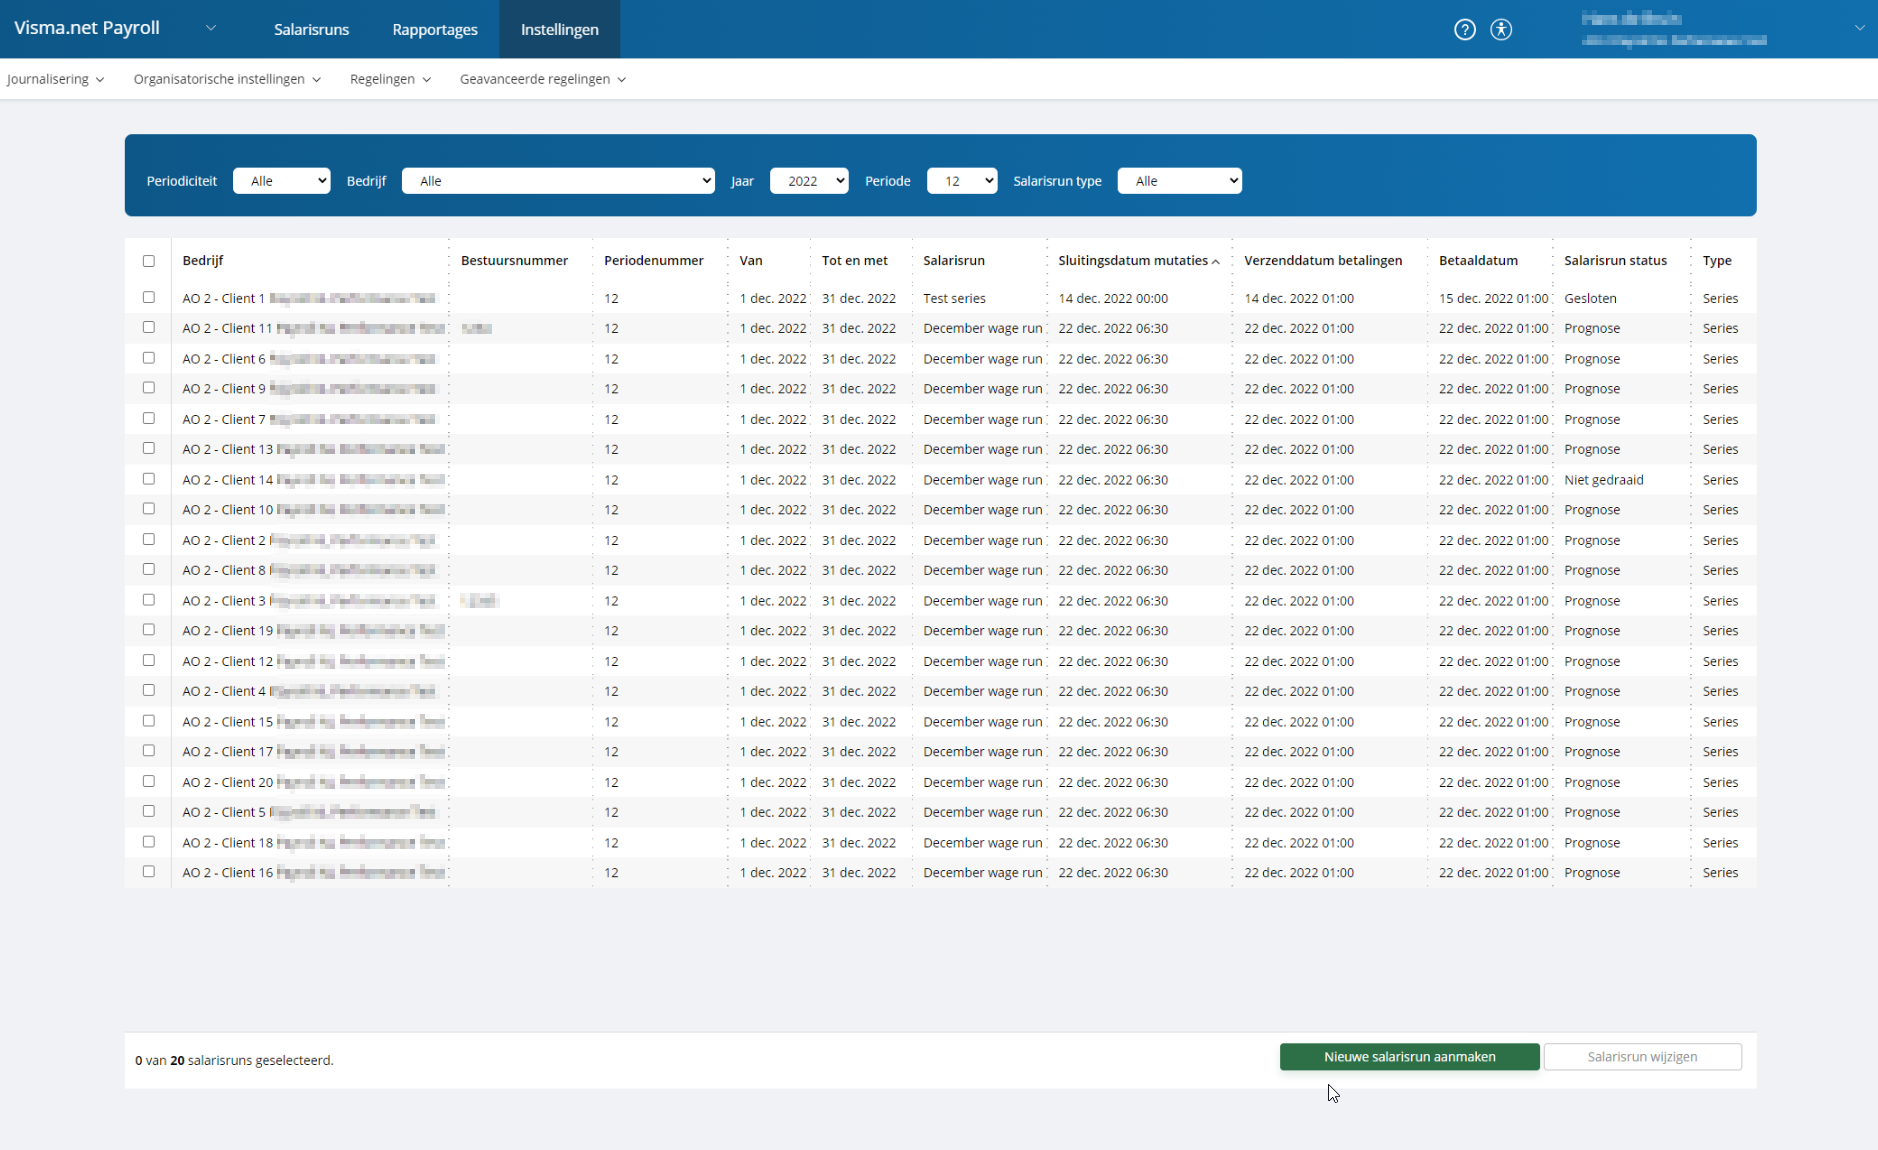This screenshot has height=1150, width=1878.
Task: Open the Periodiciteit dropdown
Action: pyautogui.click(x=281, y=181)
